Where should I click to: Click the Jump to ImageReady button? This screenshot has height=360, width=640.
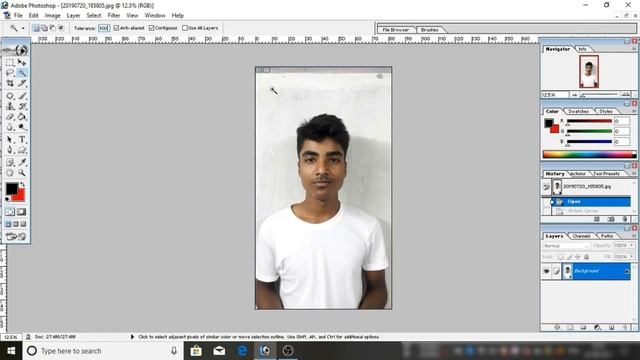click(x=16, y=236)
